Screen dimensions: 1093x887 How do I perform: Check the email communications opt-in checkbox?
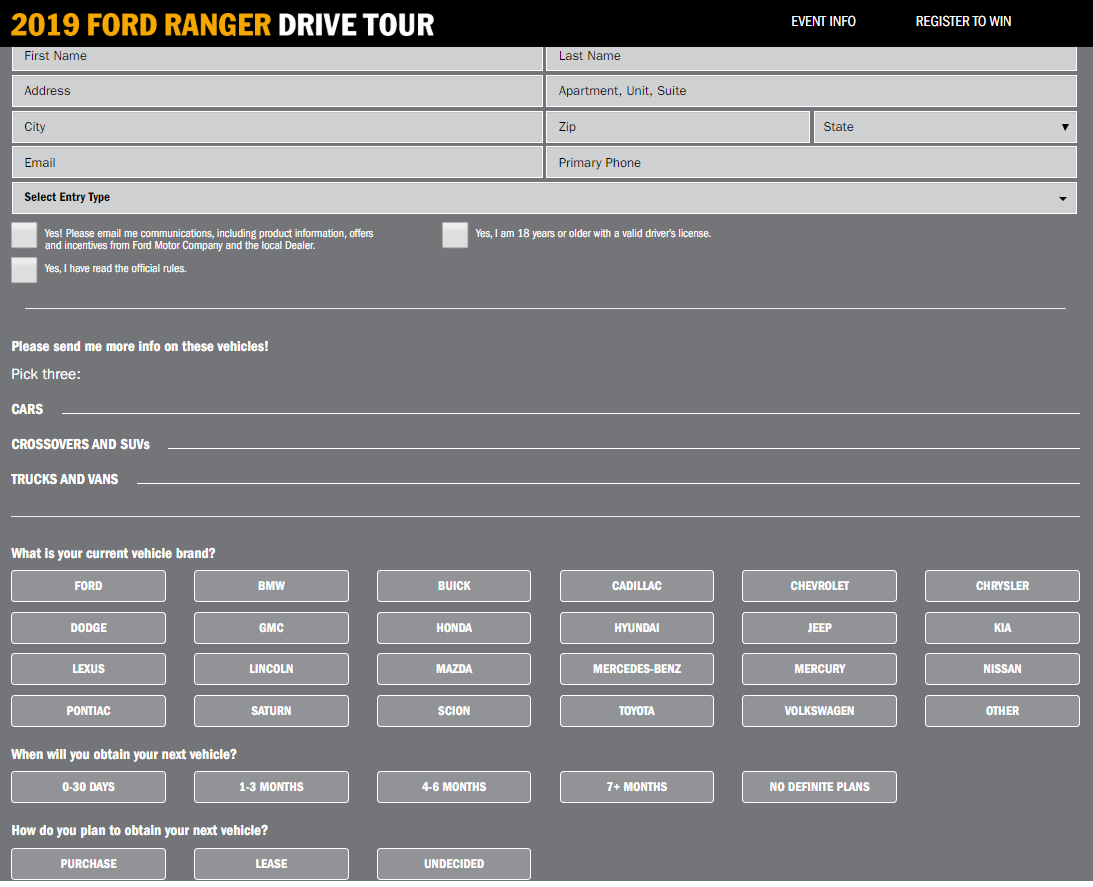click(24, 236)
